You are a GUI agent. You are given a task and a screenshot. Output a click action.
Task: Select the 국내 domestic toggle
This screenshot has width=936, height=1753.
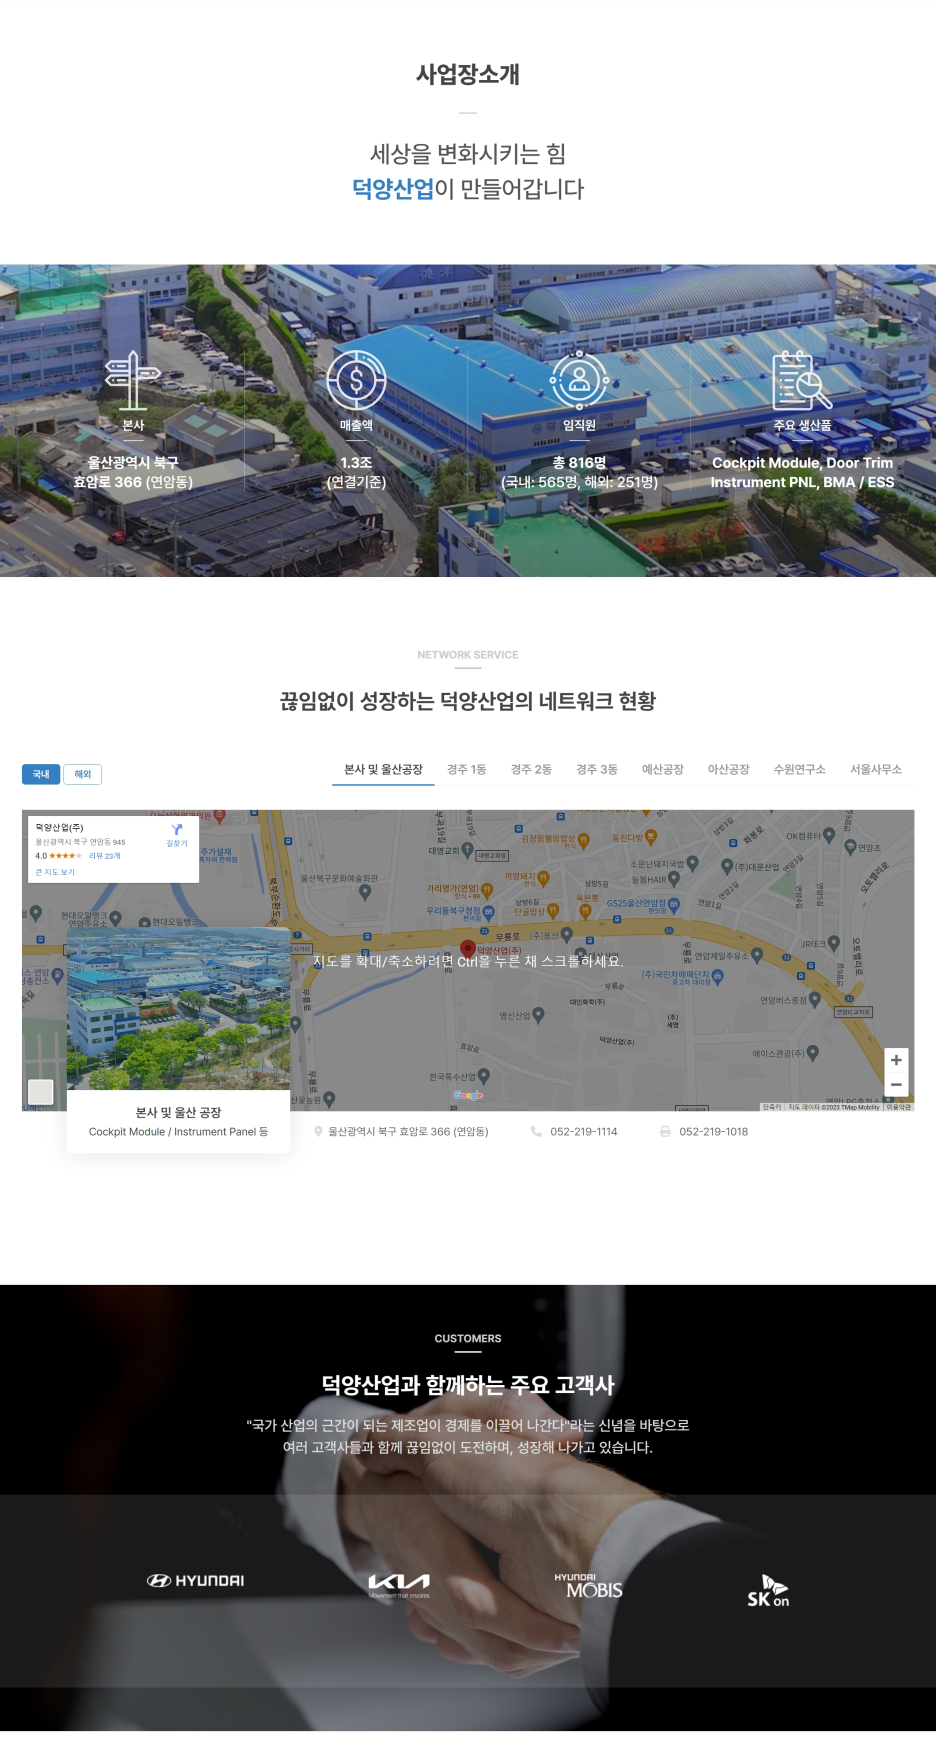tap(41, 774)
